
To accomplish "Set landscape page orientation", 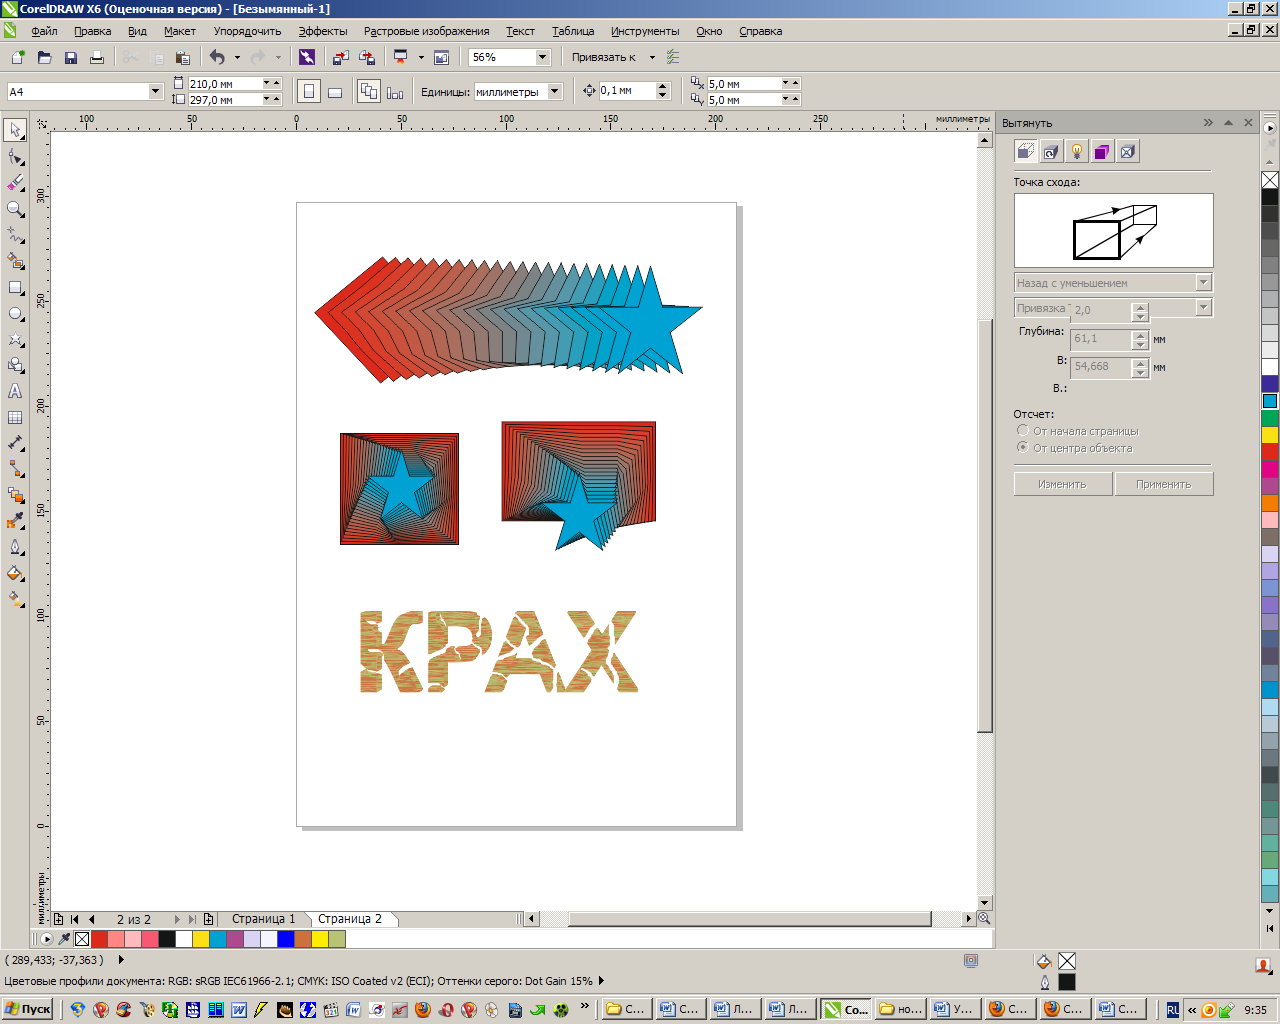I will (x=335, y=91).
